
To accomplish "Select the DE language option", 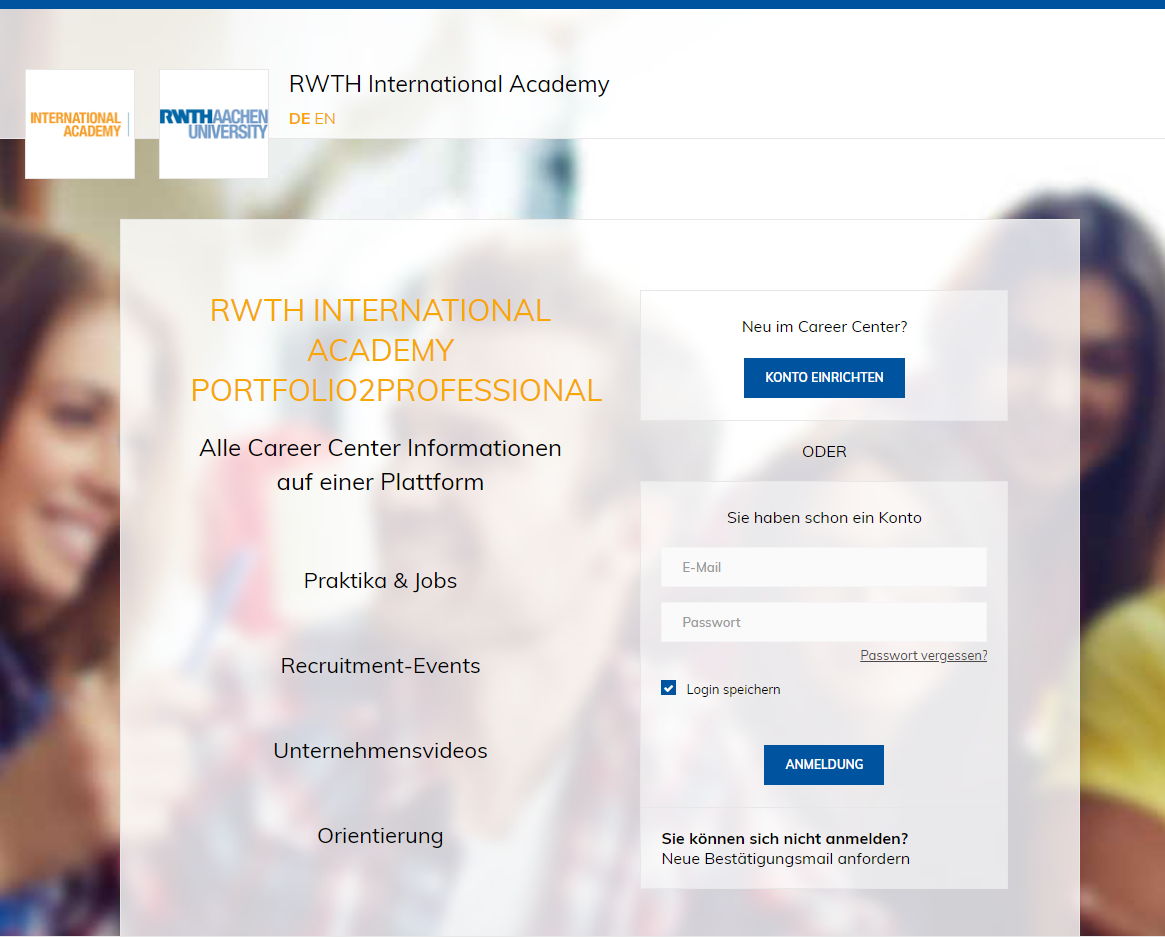I will (x=298, y=118).
